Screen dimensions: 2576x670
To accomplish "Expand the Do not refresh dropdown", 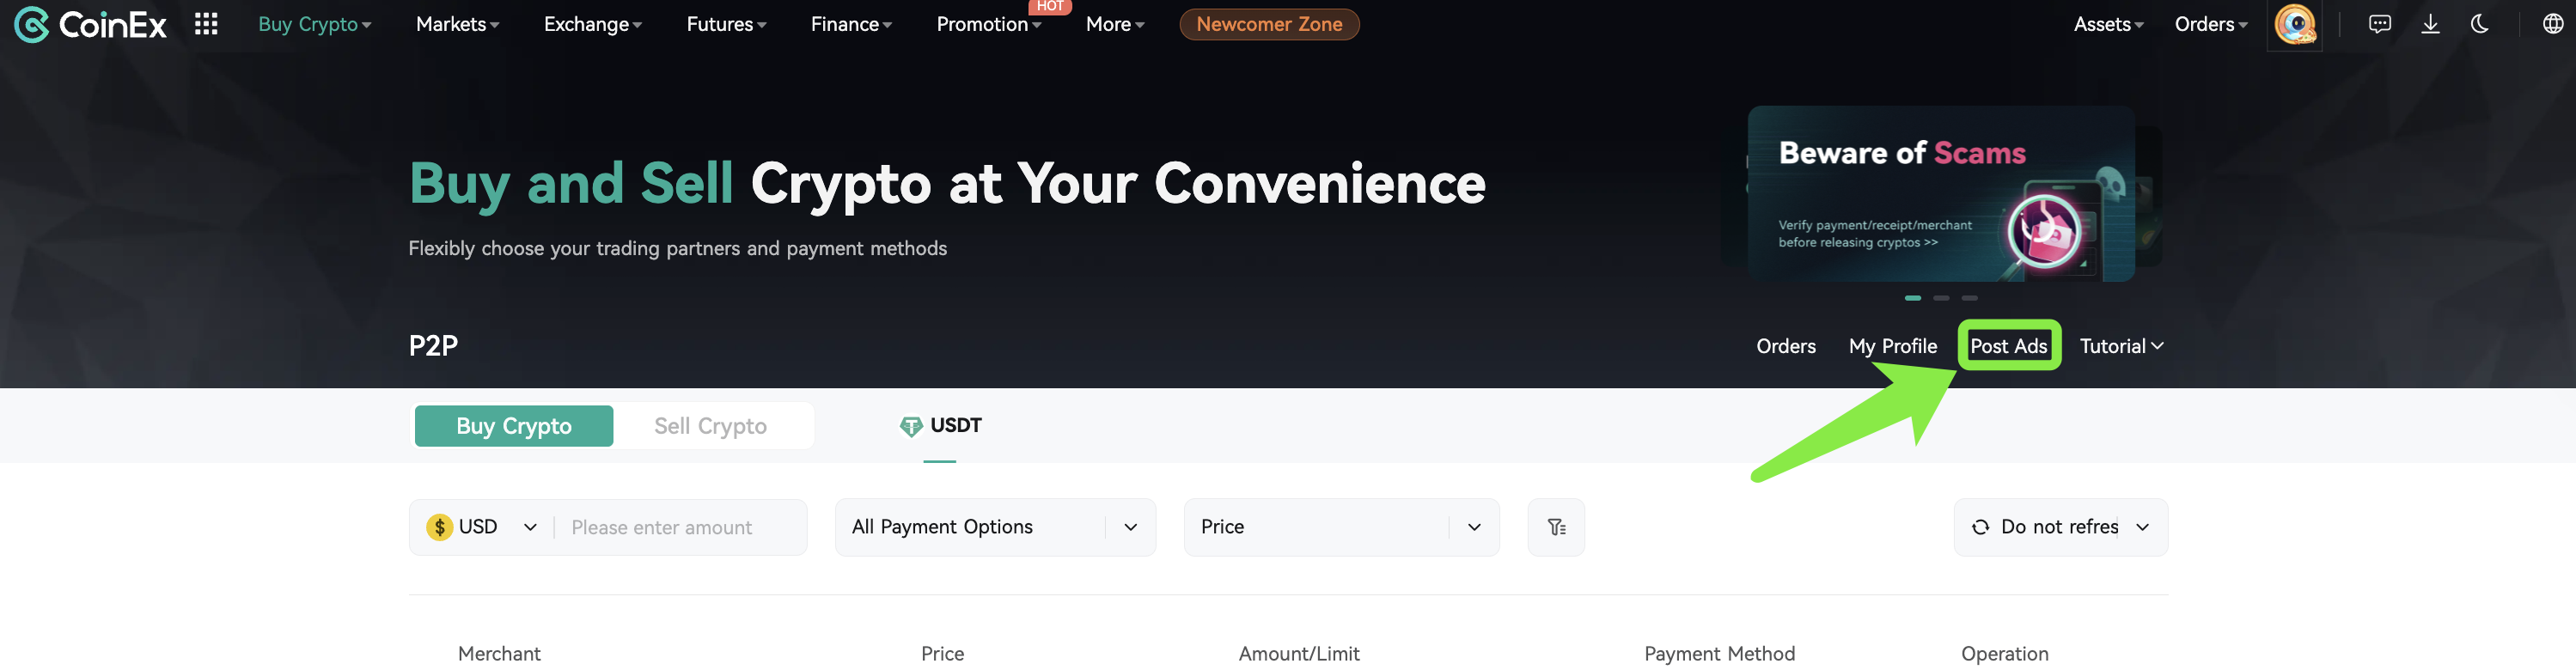I will [x=2060, y=527].
